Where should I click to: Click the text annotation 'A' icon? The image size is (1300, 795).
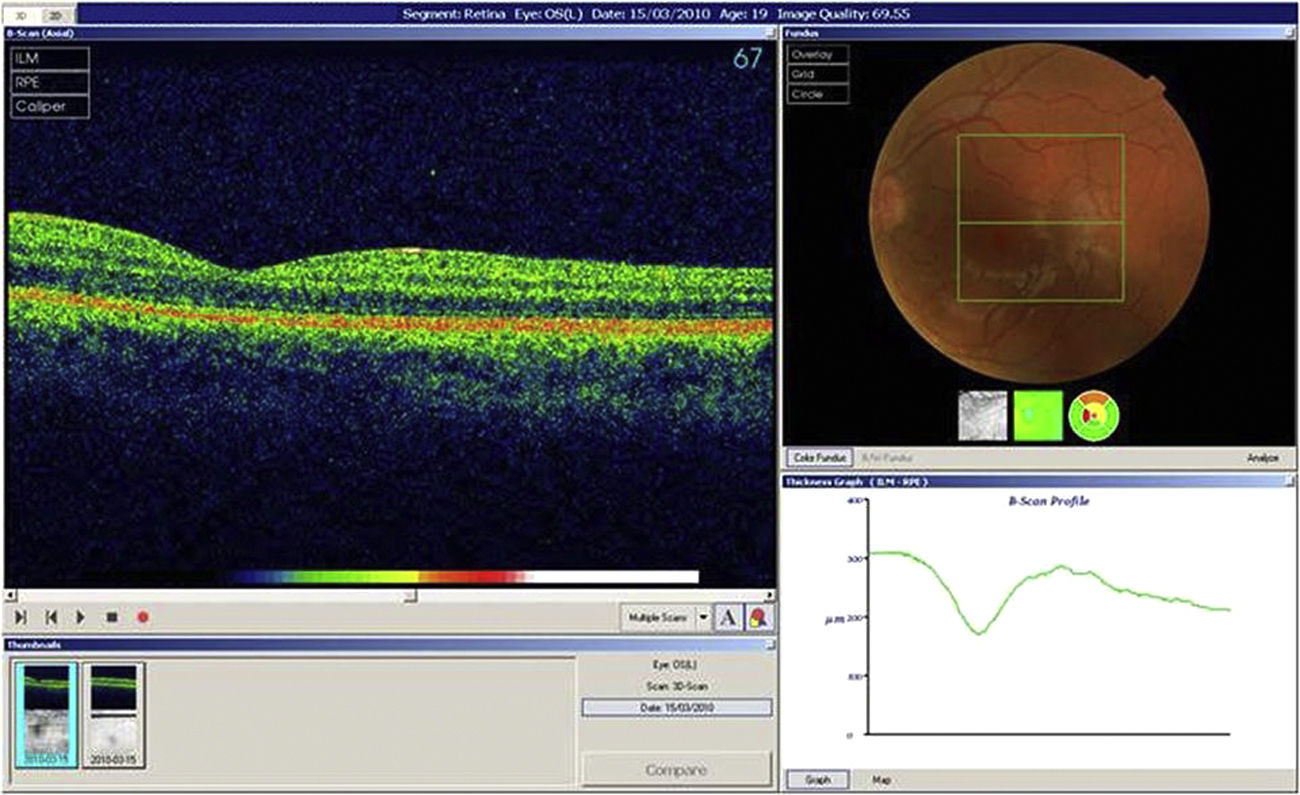[x=729, y=618]
